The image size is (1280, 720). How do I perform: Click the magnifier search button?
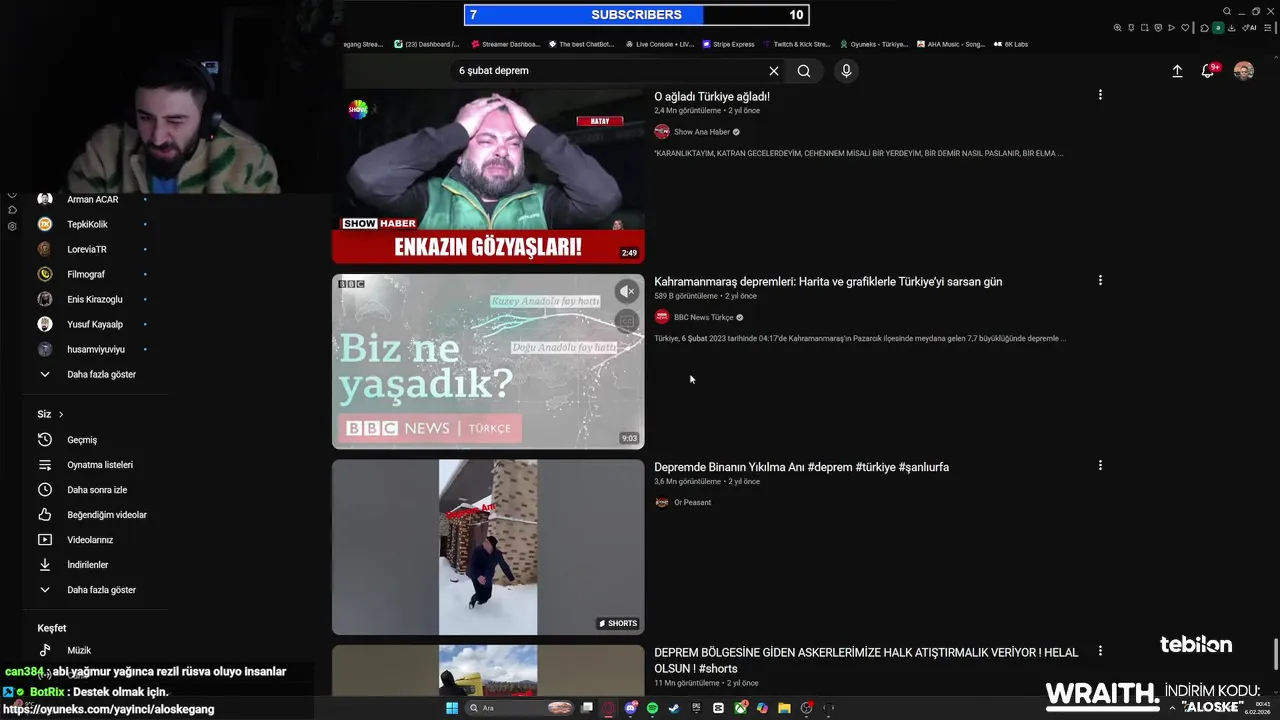tap(804, 71)
